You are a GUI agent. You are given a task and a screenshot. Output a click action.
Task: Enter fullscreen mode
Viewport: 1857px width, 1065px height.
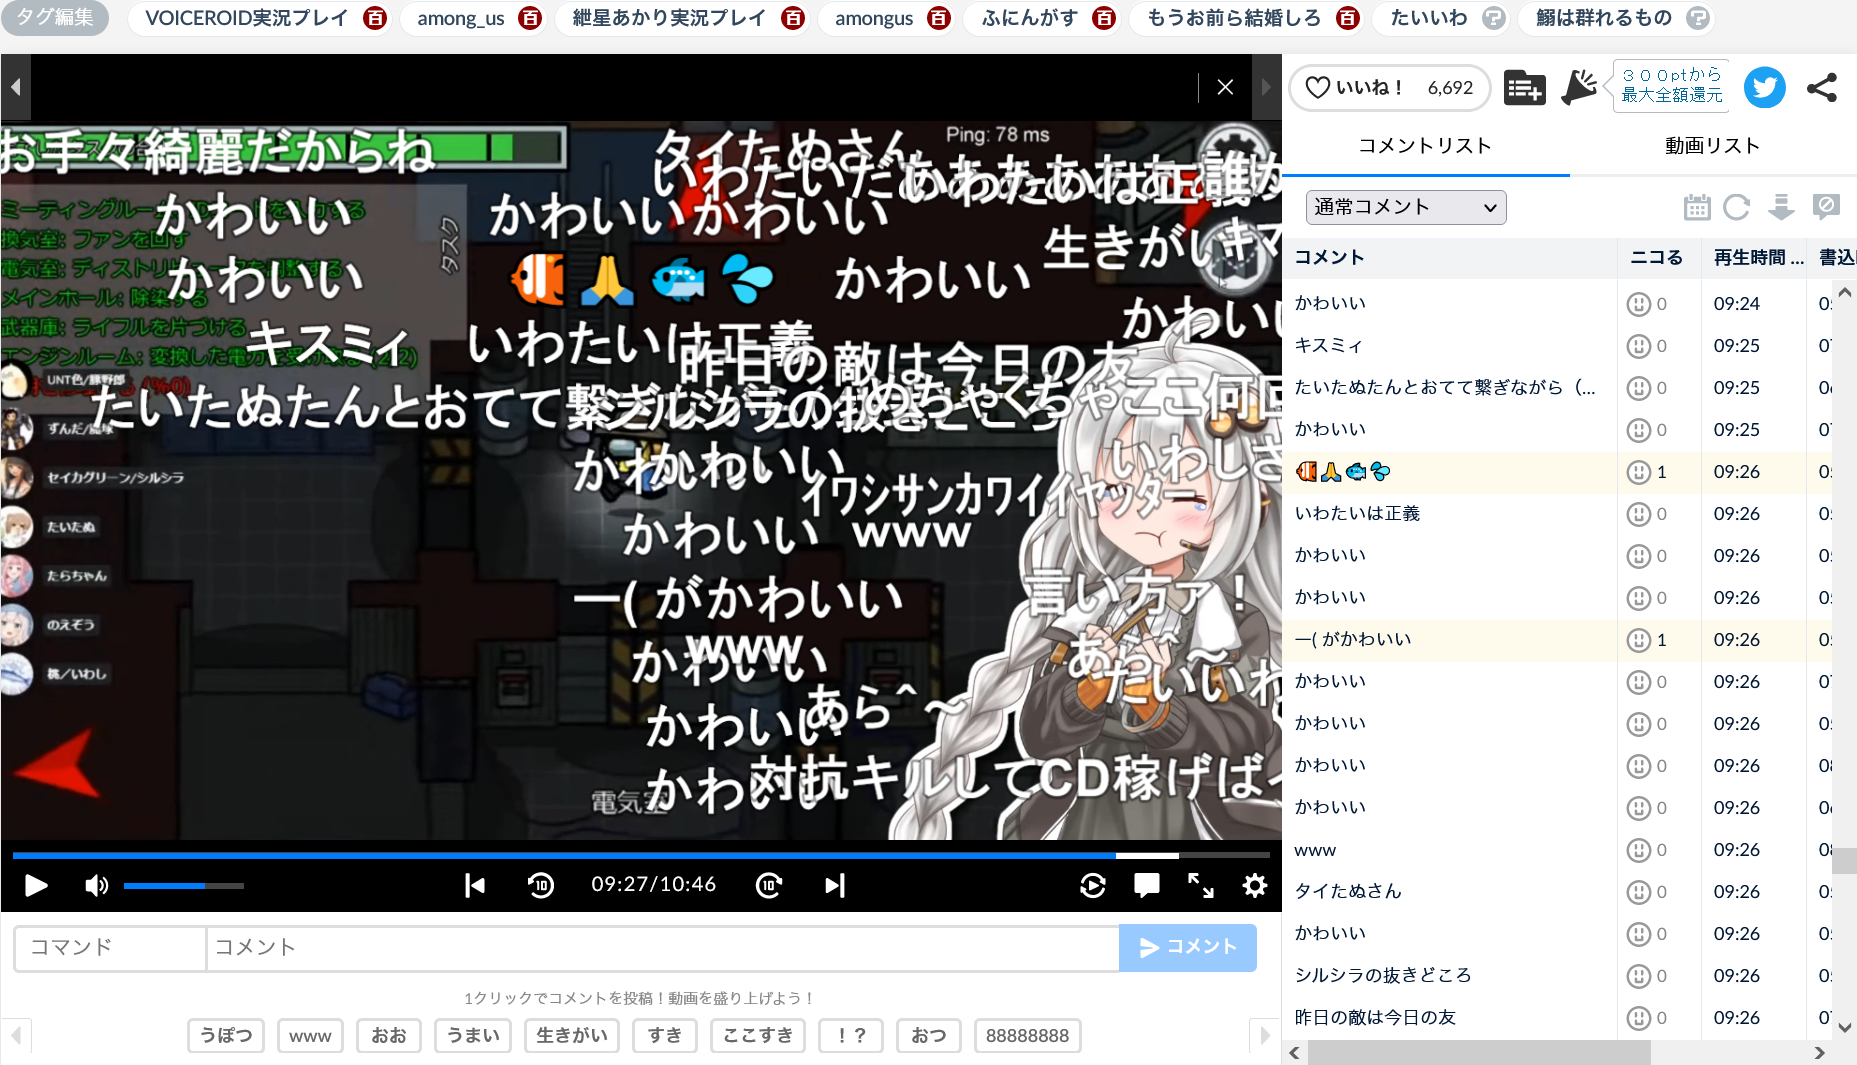click(1201, 885)
